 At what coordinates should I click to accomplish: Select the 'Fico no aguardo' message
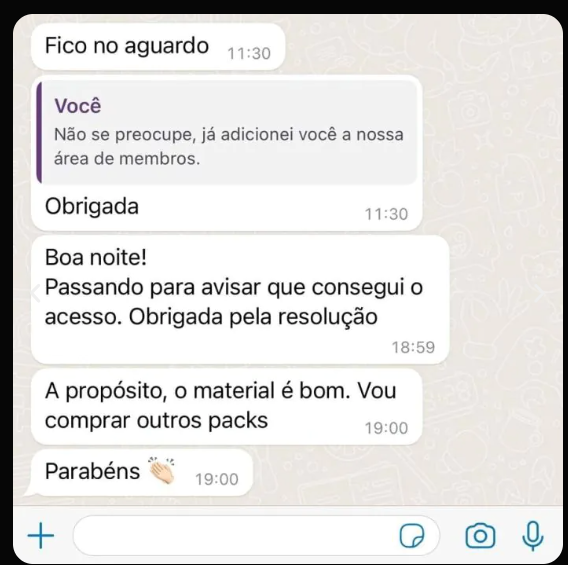tap(158, 46)
